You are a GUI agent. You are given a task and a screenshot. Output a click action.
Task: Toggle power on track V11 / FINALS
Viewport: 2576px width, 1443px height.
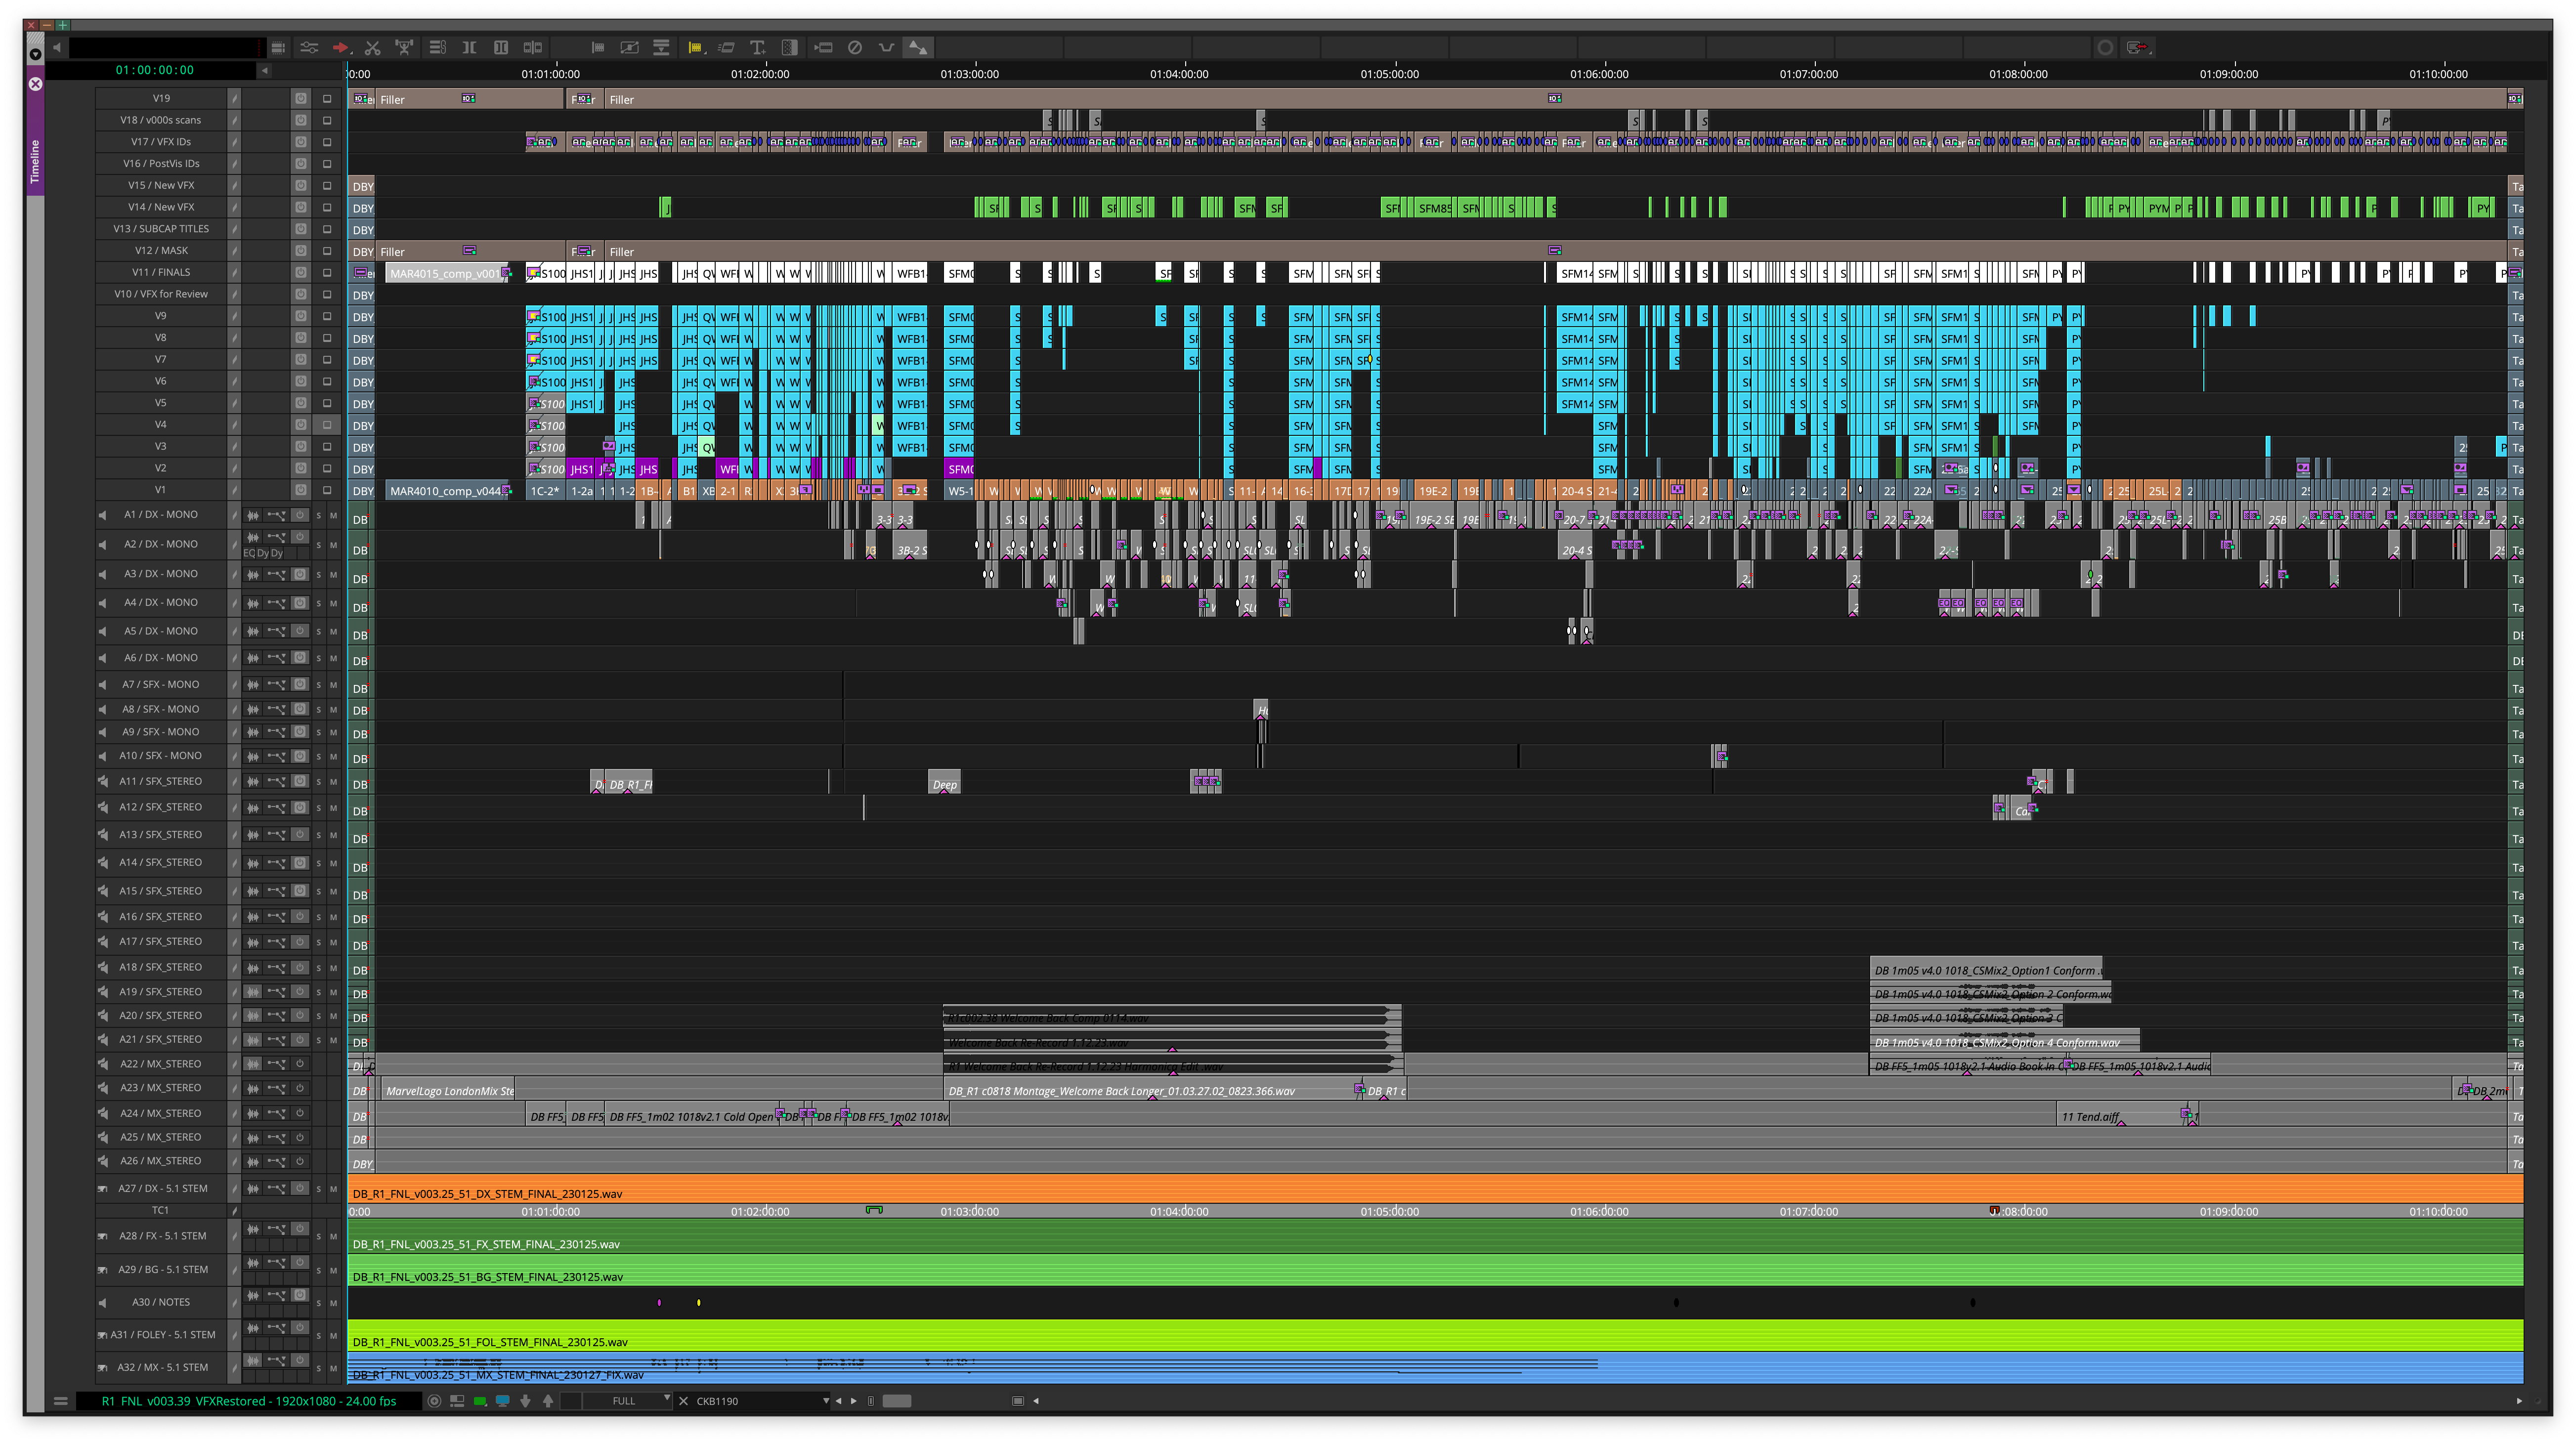tap(300, 272)
